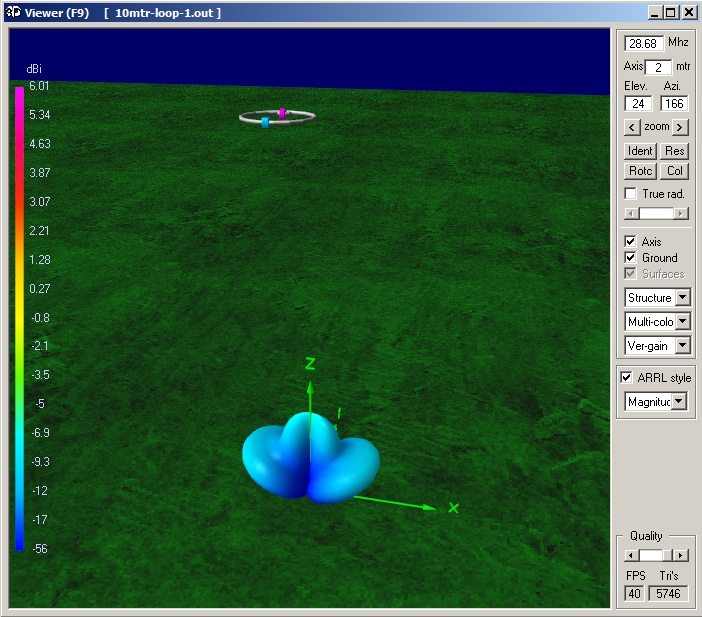
Task: Click the 3D Viewer title bar icon
Action: [x=13, y=12]
